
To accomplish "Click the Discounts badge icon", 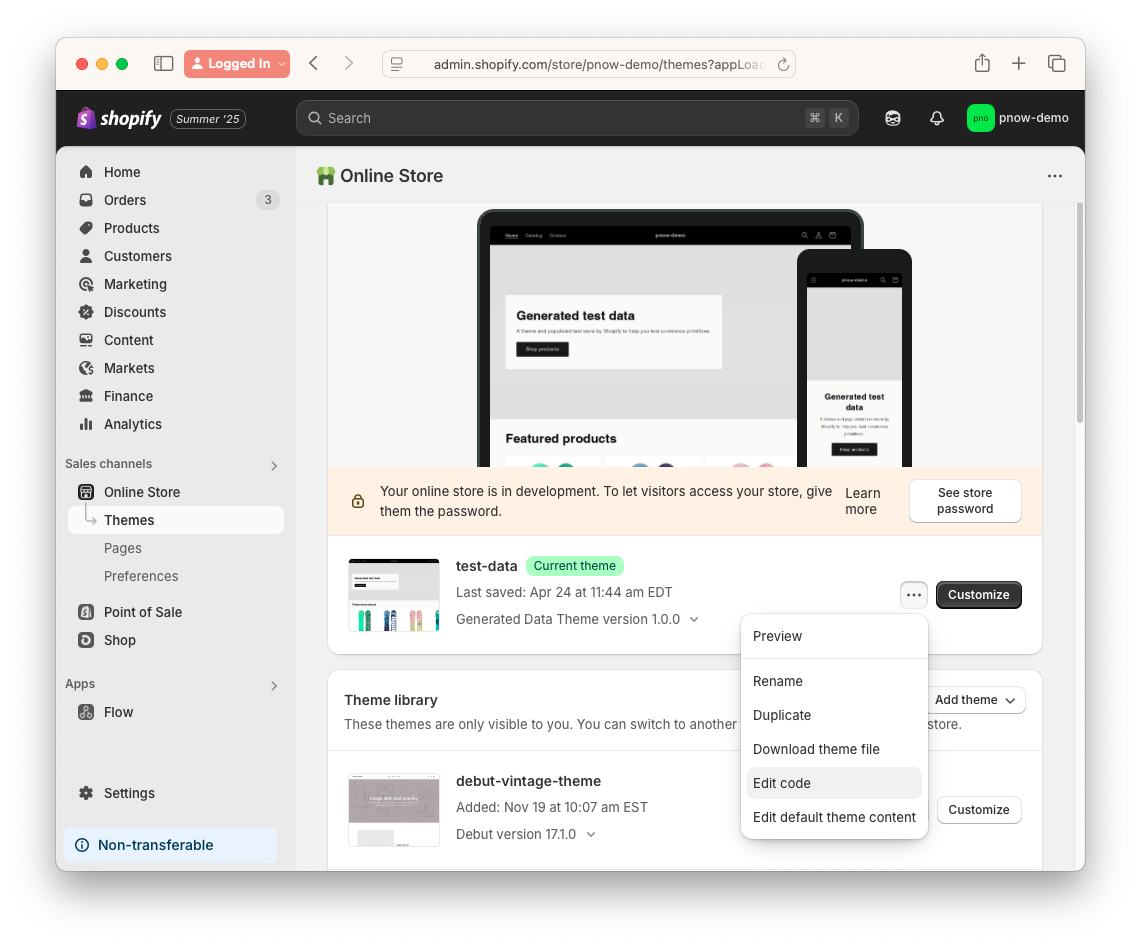I will (x=86, y=312).
